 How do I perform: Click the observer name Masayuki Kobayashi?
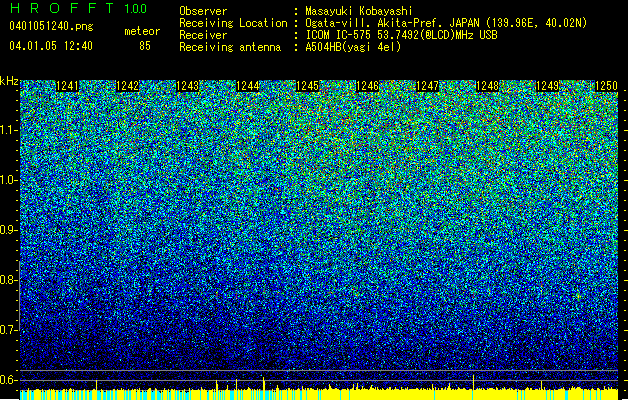coord(359,11)
